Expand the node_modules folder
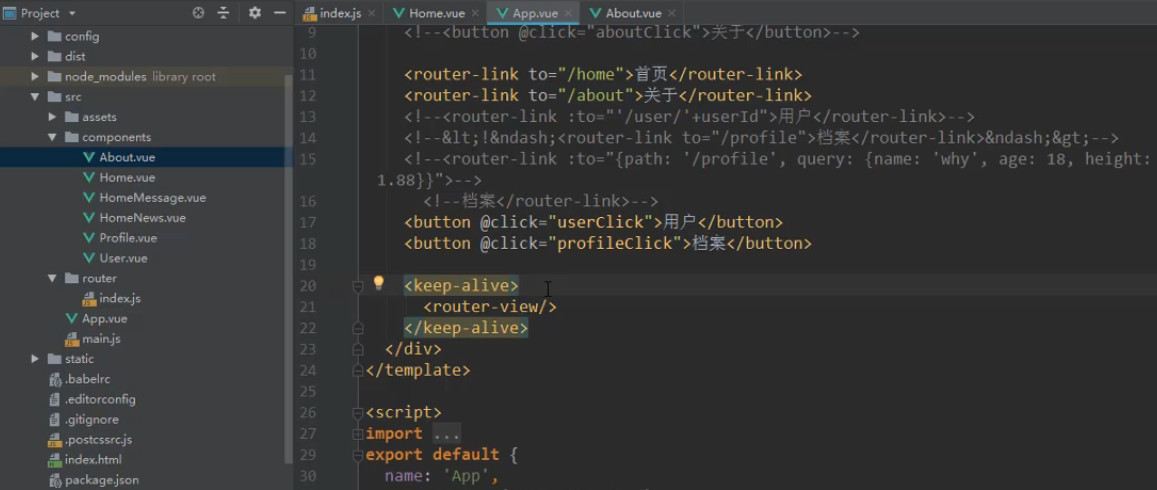Viewport: 1157px width, 490px height. [35, 77]
